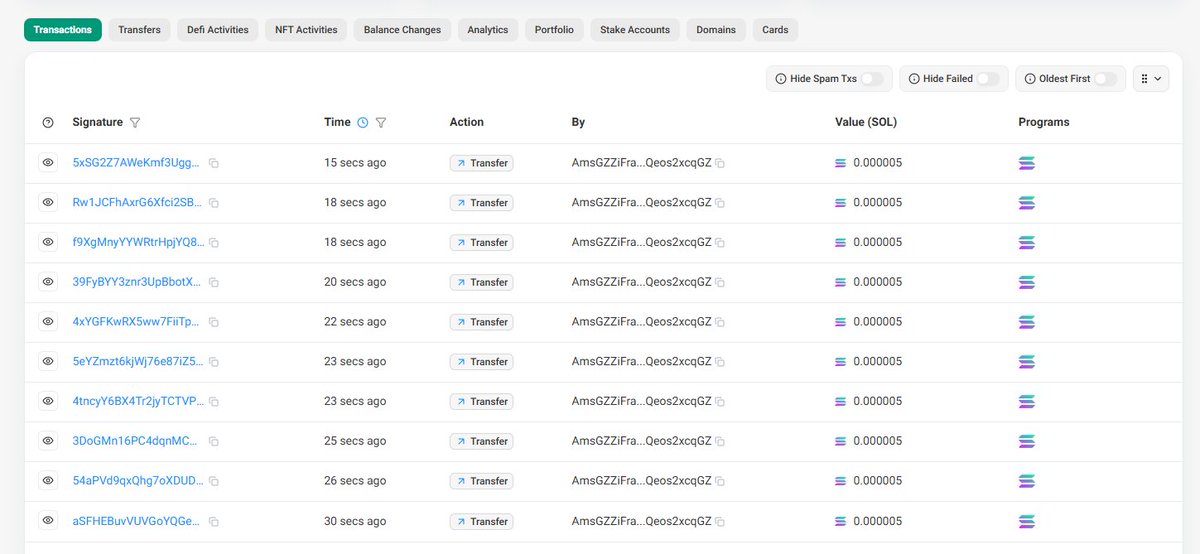The image size is (1200, 554).
Task: Copy signer address in 30 secs ago row
Action: coord(720,522)
